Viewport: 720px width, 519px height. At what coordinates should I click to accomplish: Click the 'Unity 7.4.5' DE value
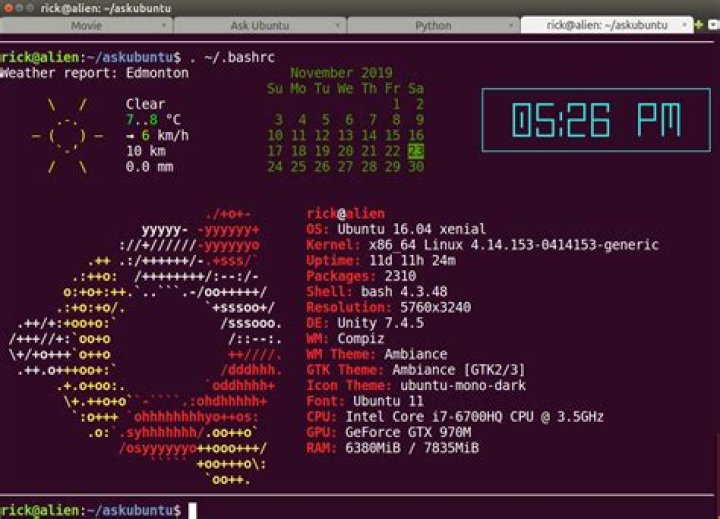coord(380,323)
